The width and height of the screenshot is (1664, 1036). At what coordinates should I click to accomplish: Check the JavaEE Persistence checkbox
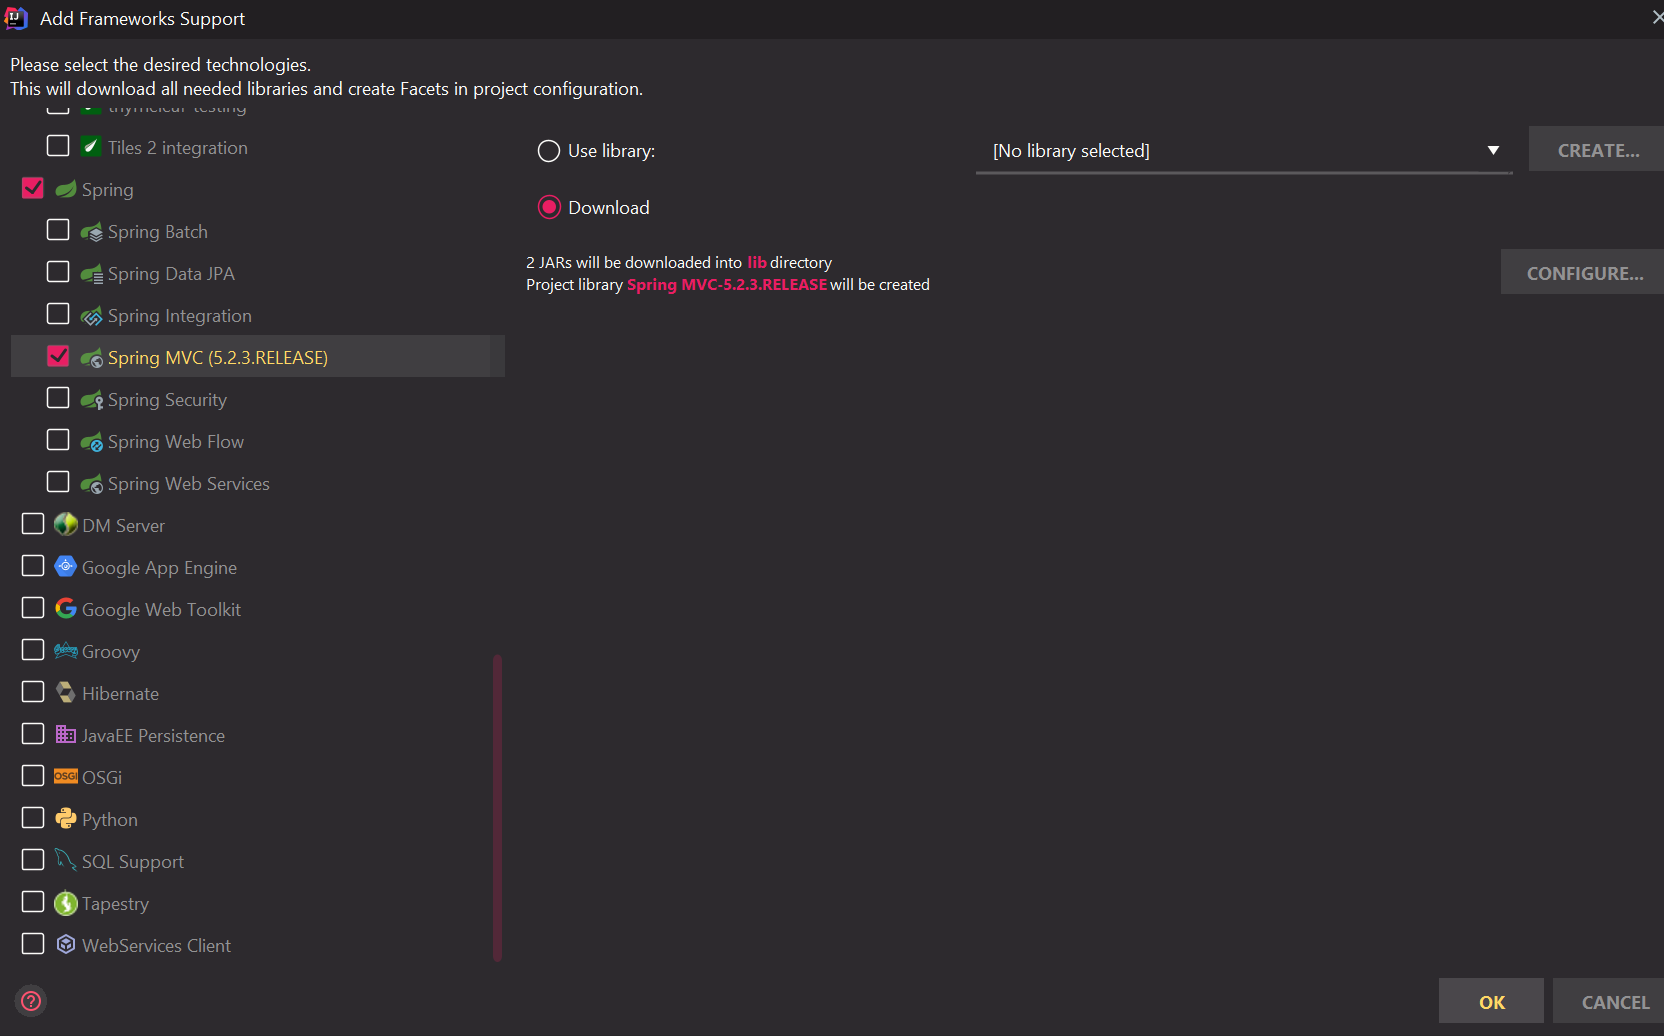33,734
